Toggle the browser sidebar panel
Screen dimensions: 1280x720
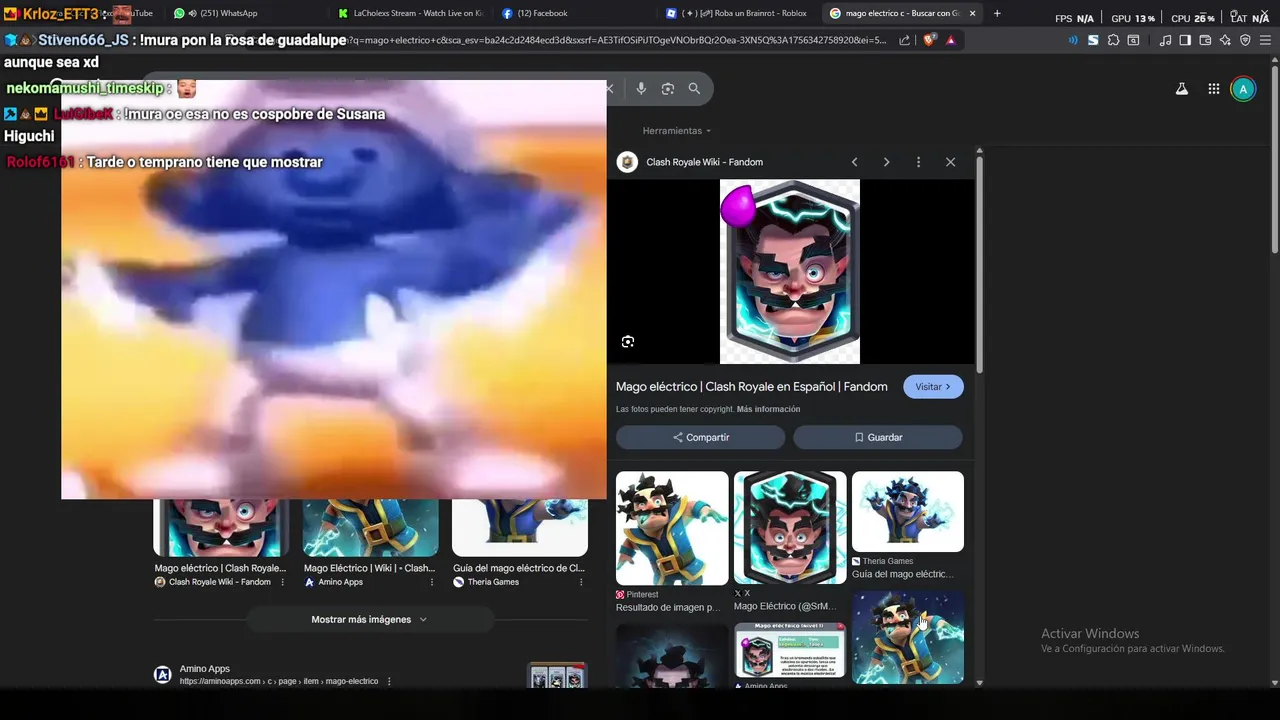[1185, 40]
